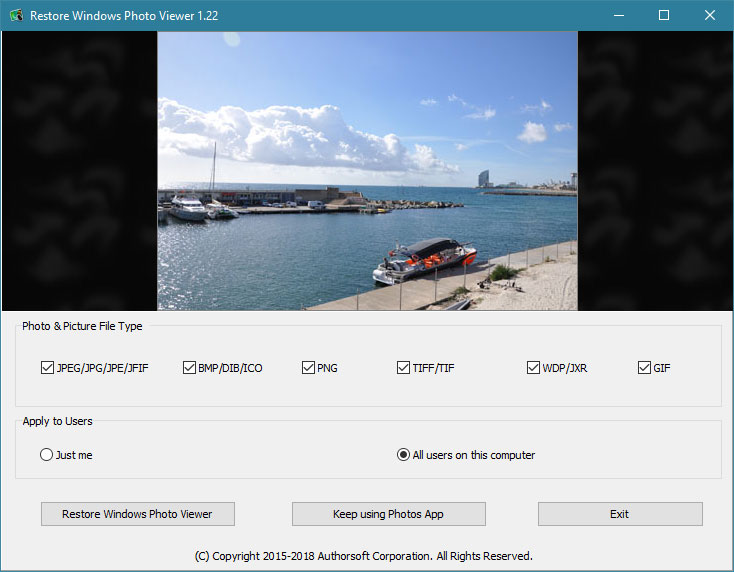
Task: Maximize the Restore Windows Photo Viewer window
Action: coord(664,16)
